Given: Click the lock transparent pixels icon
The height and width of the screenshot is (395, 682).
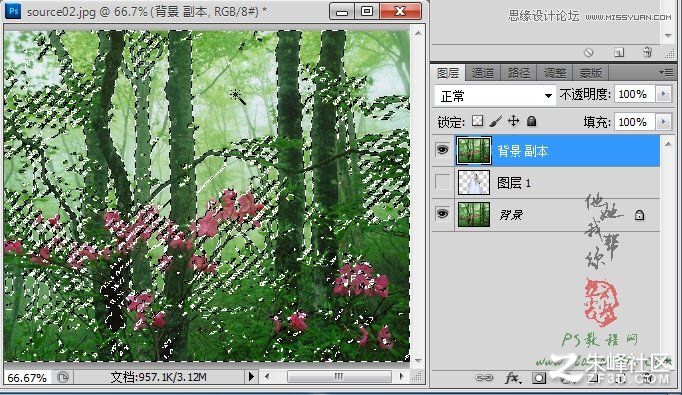Looking at the screenshot, I should (x=478, y=121).
